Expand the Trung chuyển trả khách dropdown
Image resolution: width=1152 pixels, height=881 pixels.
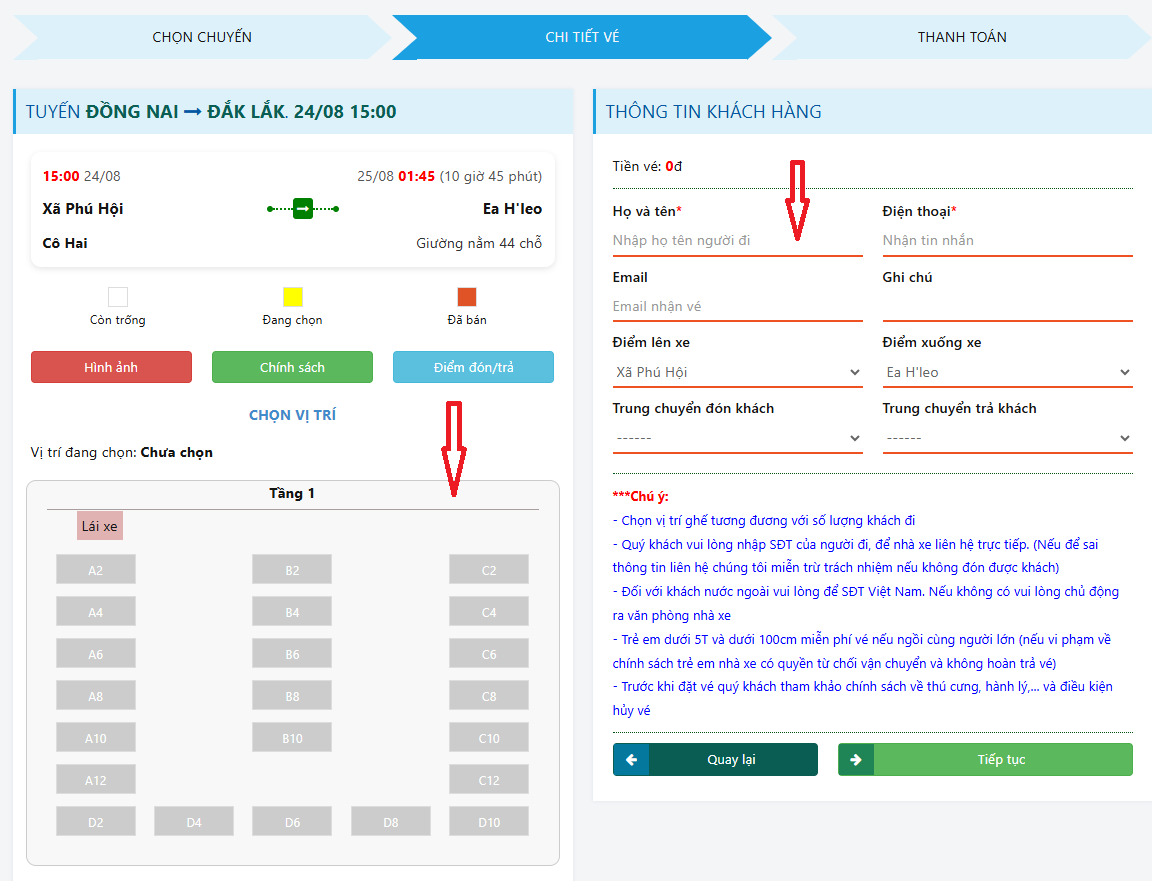point(1007,438)
